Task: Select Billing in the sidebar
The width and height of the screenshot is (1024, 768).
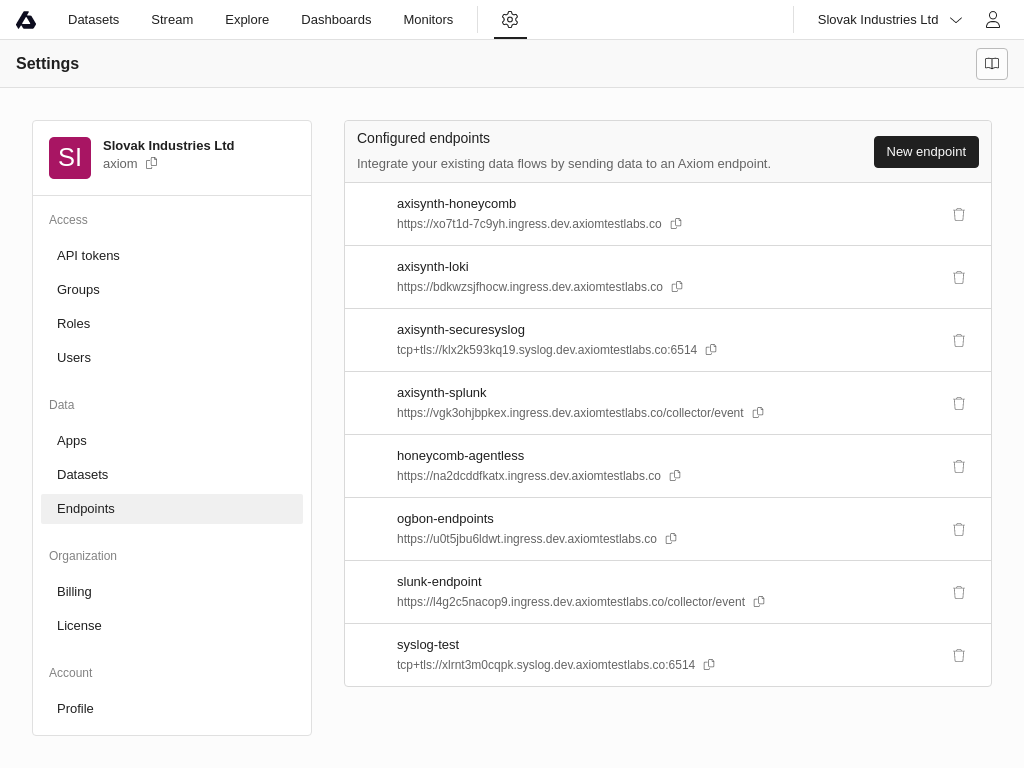Action: [x=74, y=591]
